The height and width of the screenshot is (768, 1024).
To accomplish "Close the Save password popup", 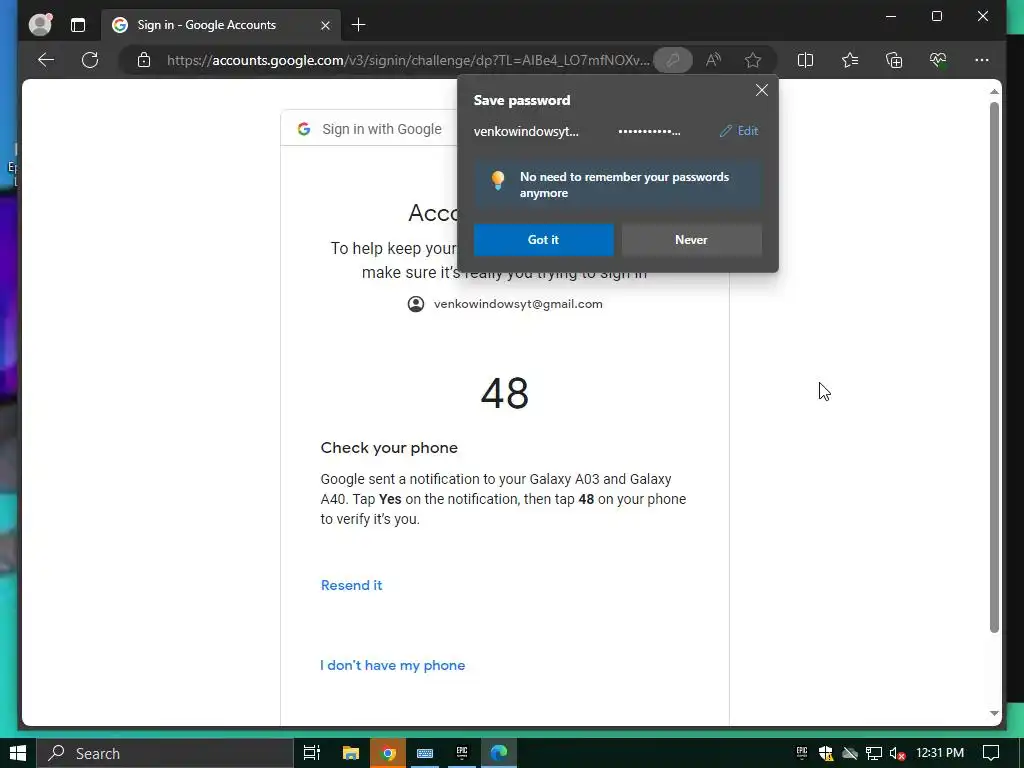I will (x=761, y=90).
